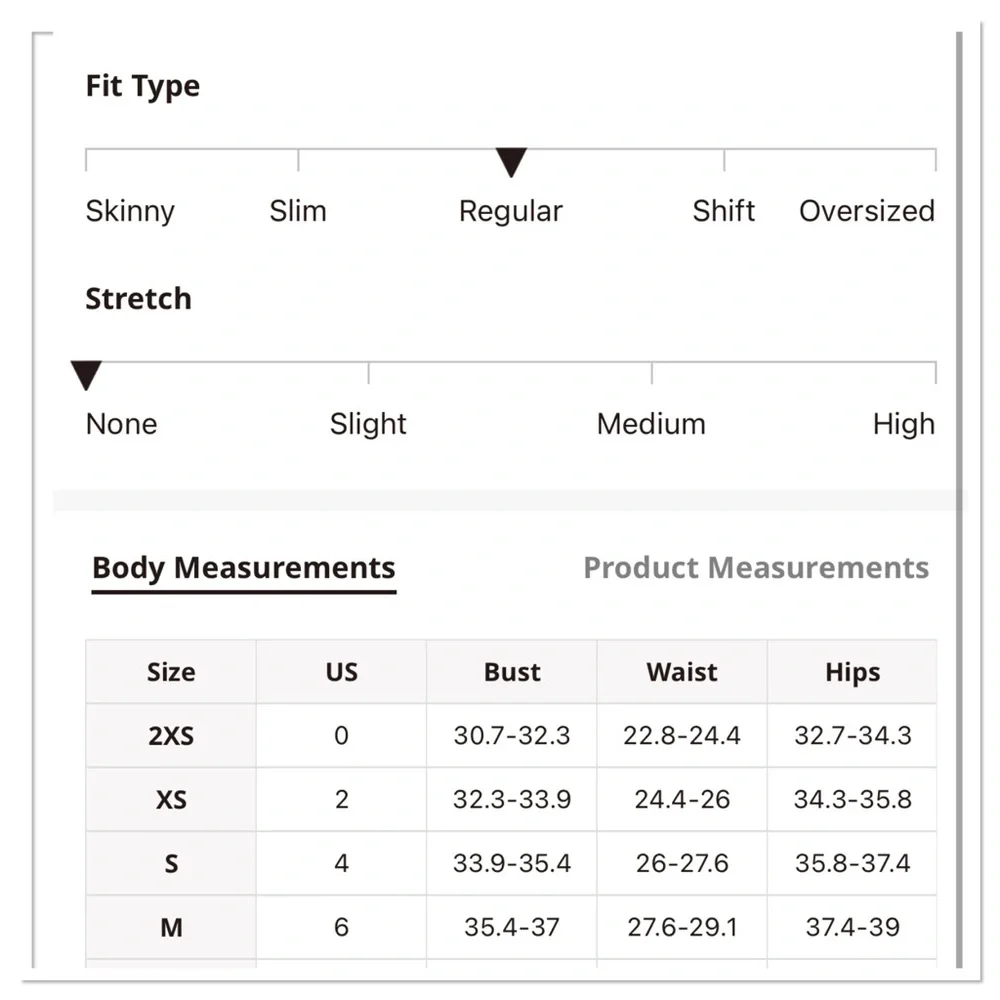
Task: Click the US column header
Action: [x=341, y=672]
